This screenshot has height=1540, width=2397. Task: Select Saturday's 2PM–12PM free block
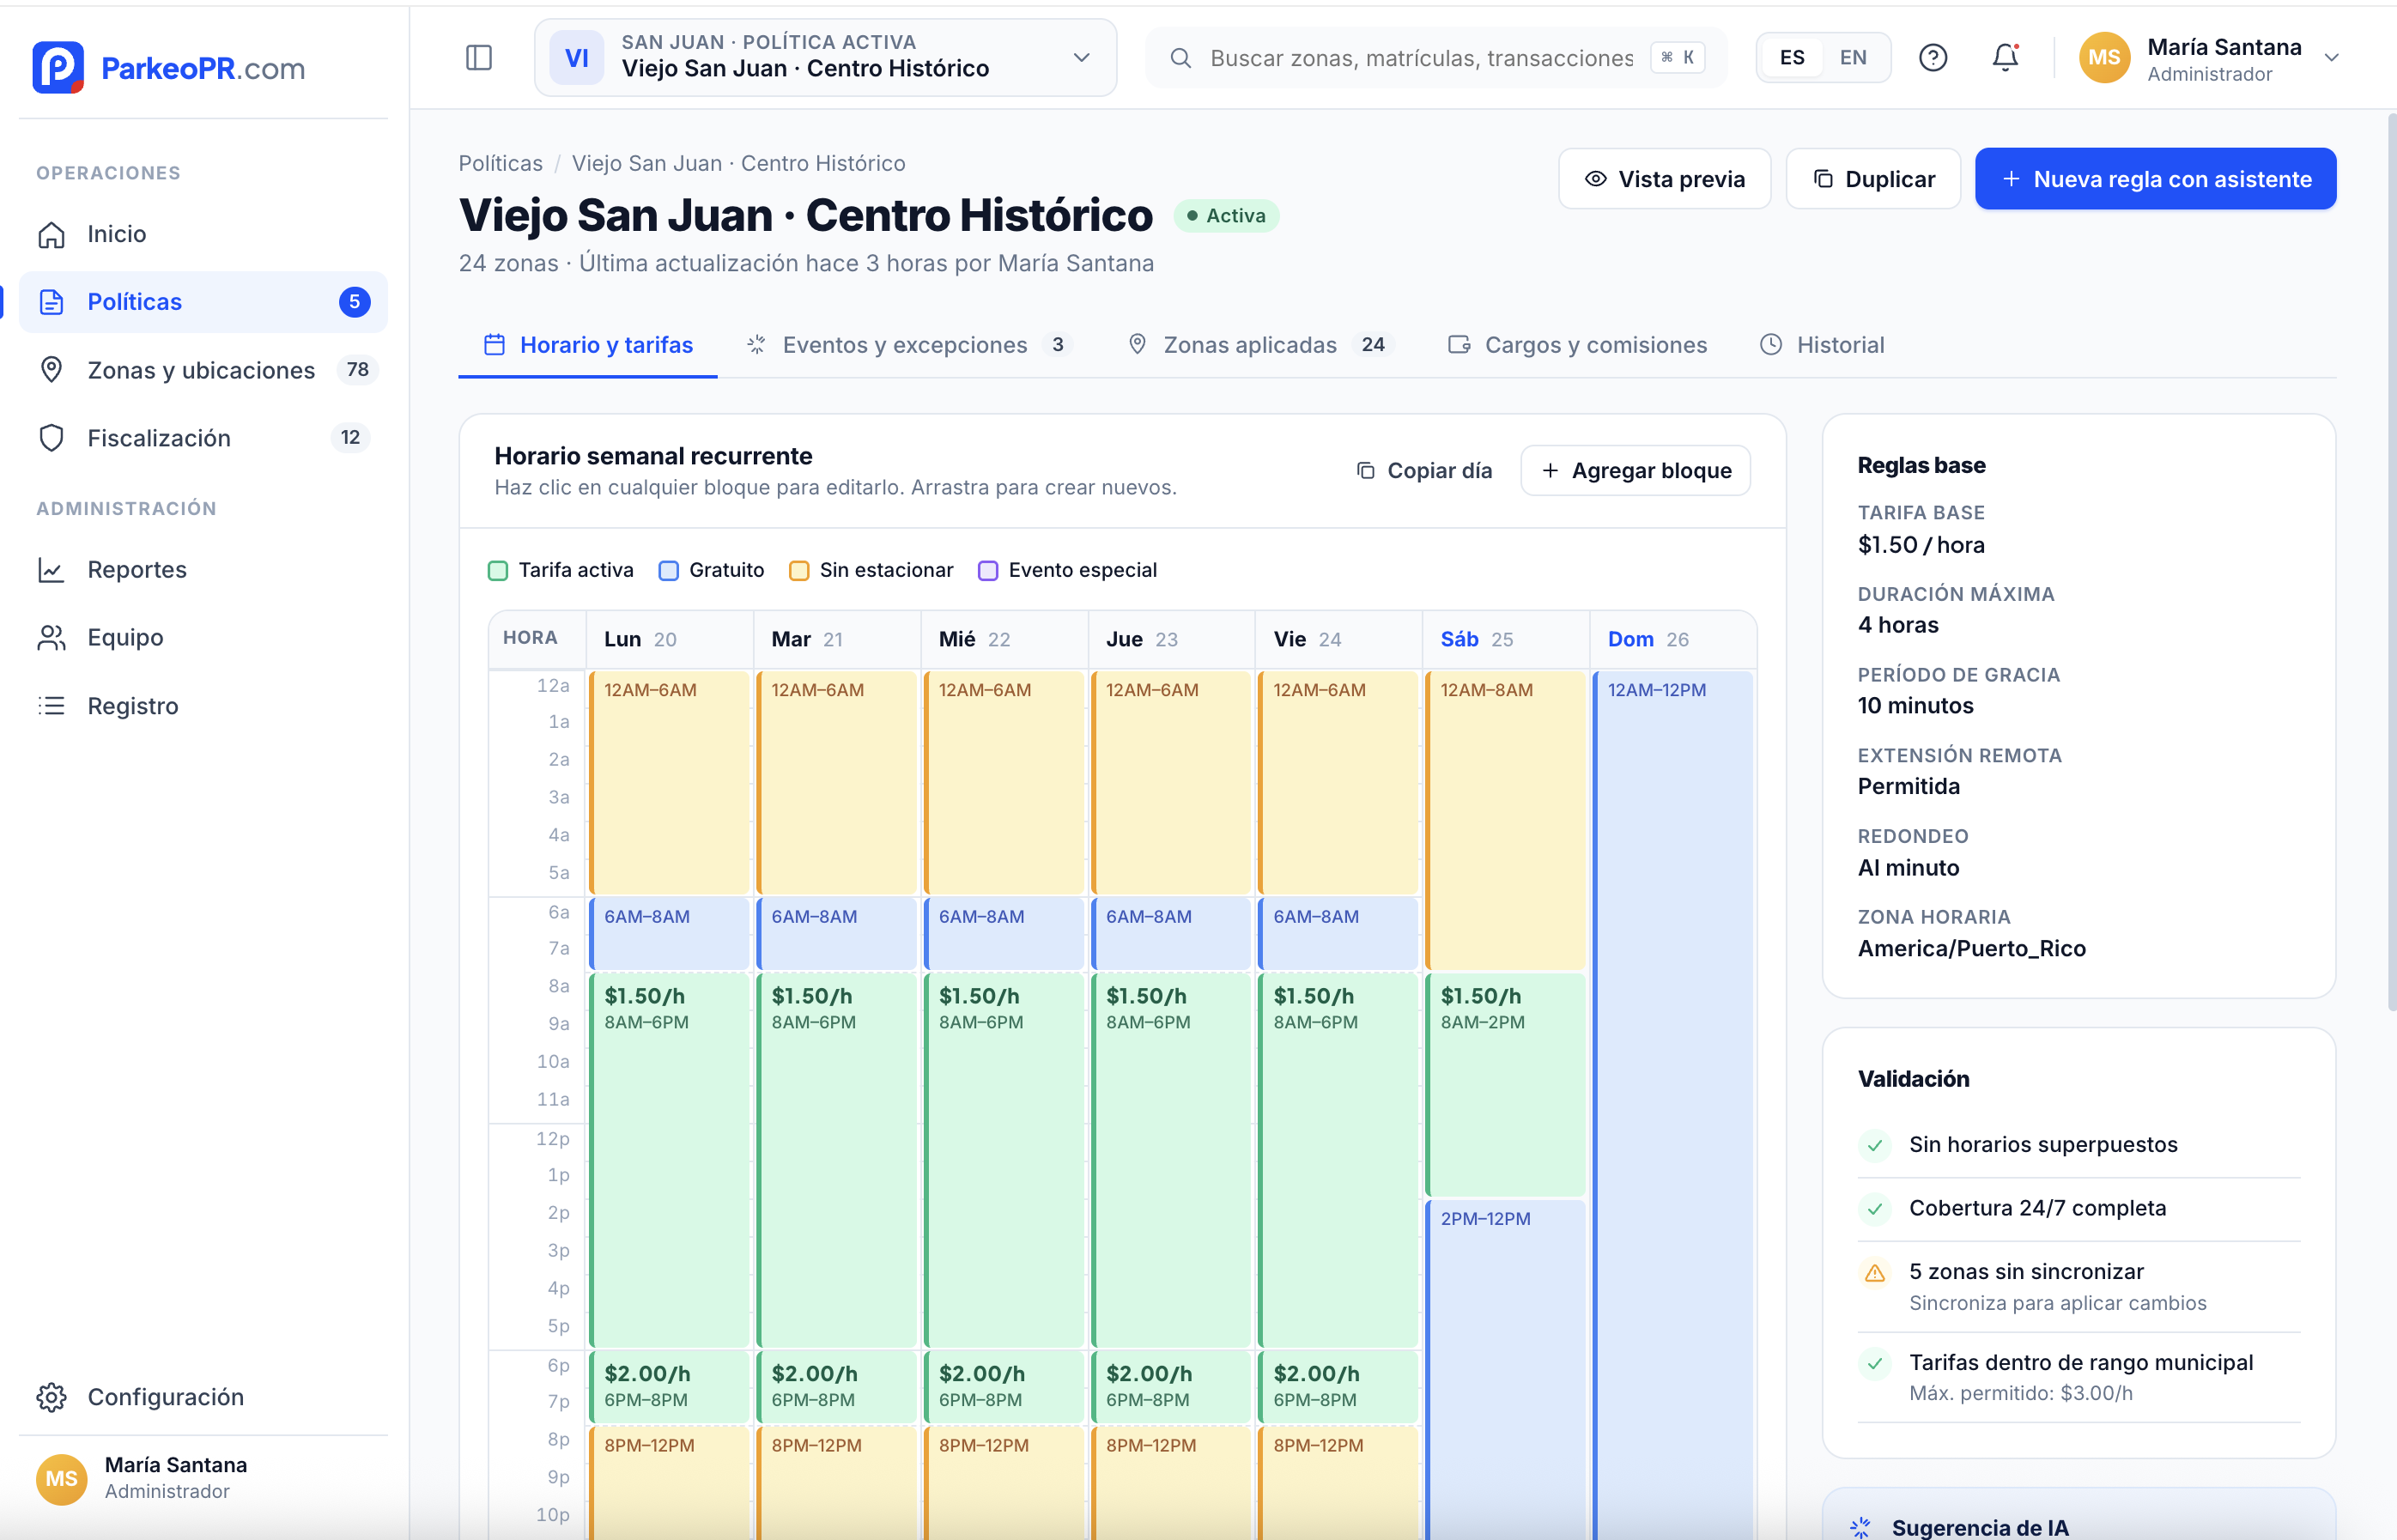click(x=1506, y=1370)
